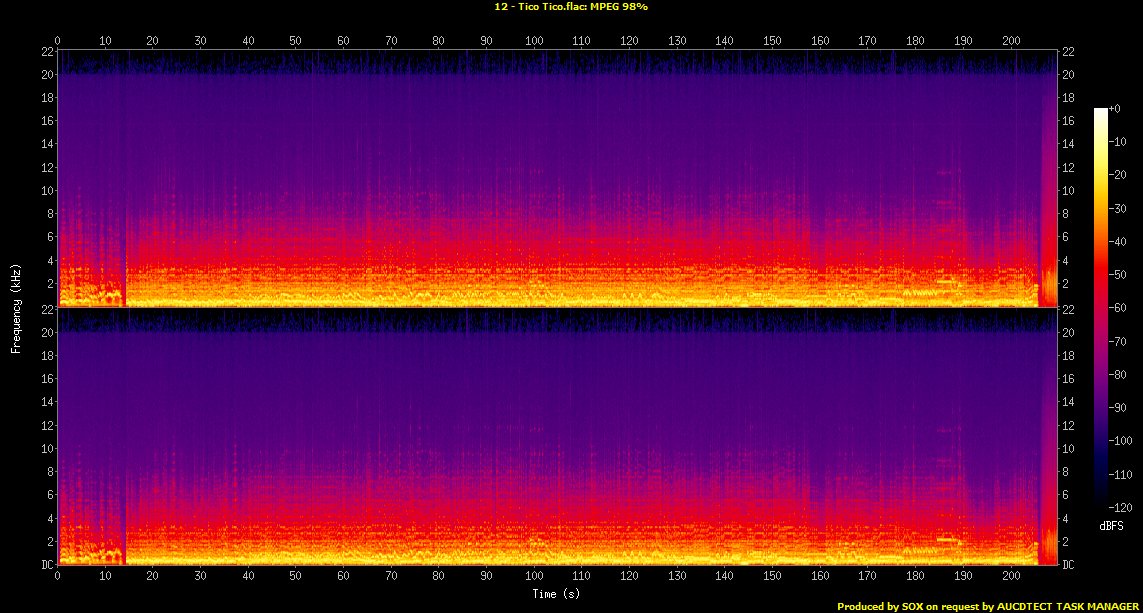The width and height of the screenshot is (1143, 613).
Task: Click the 'Frequency (kHz)' axis label
Action: click(x=16, y=307)
